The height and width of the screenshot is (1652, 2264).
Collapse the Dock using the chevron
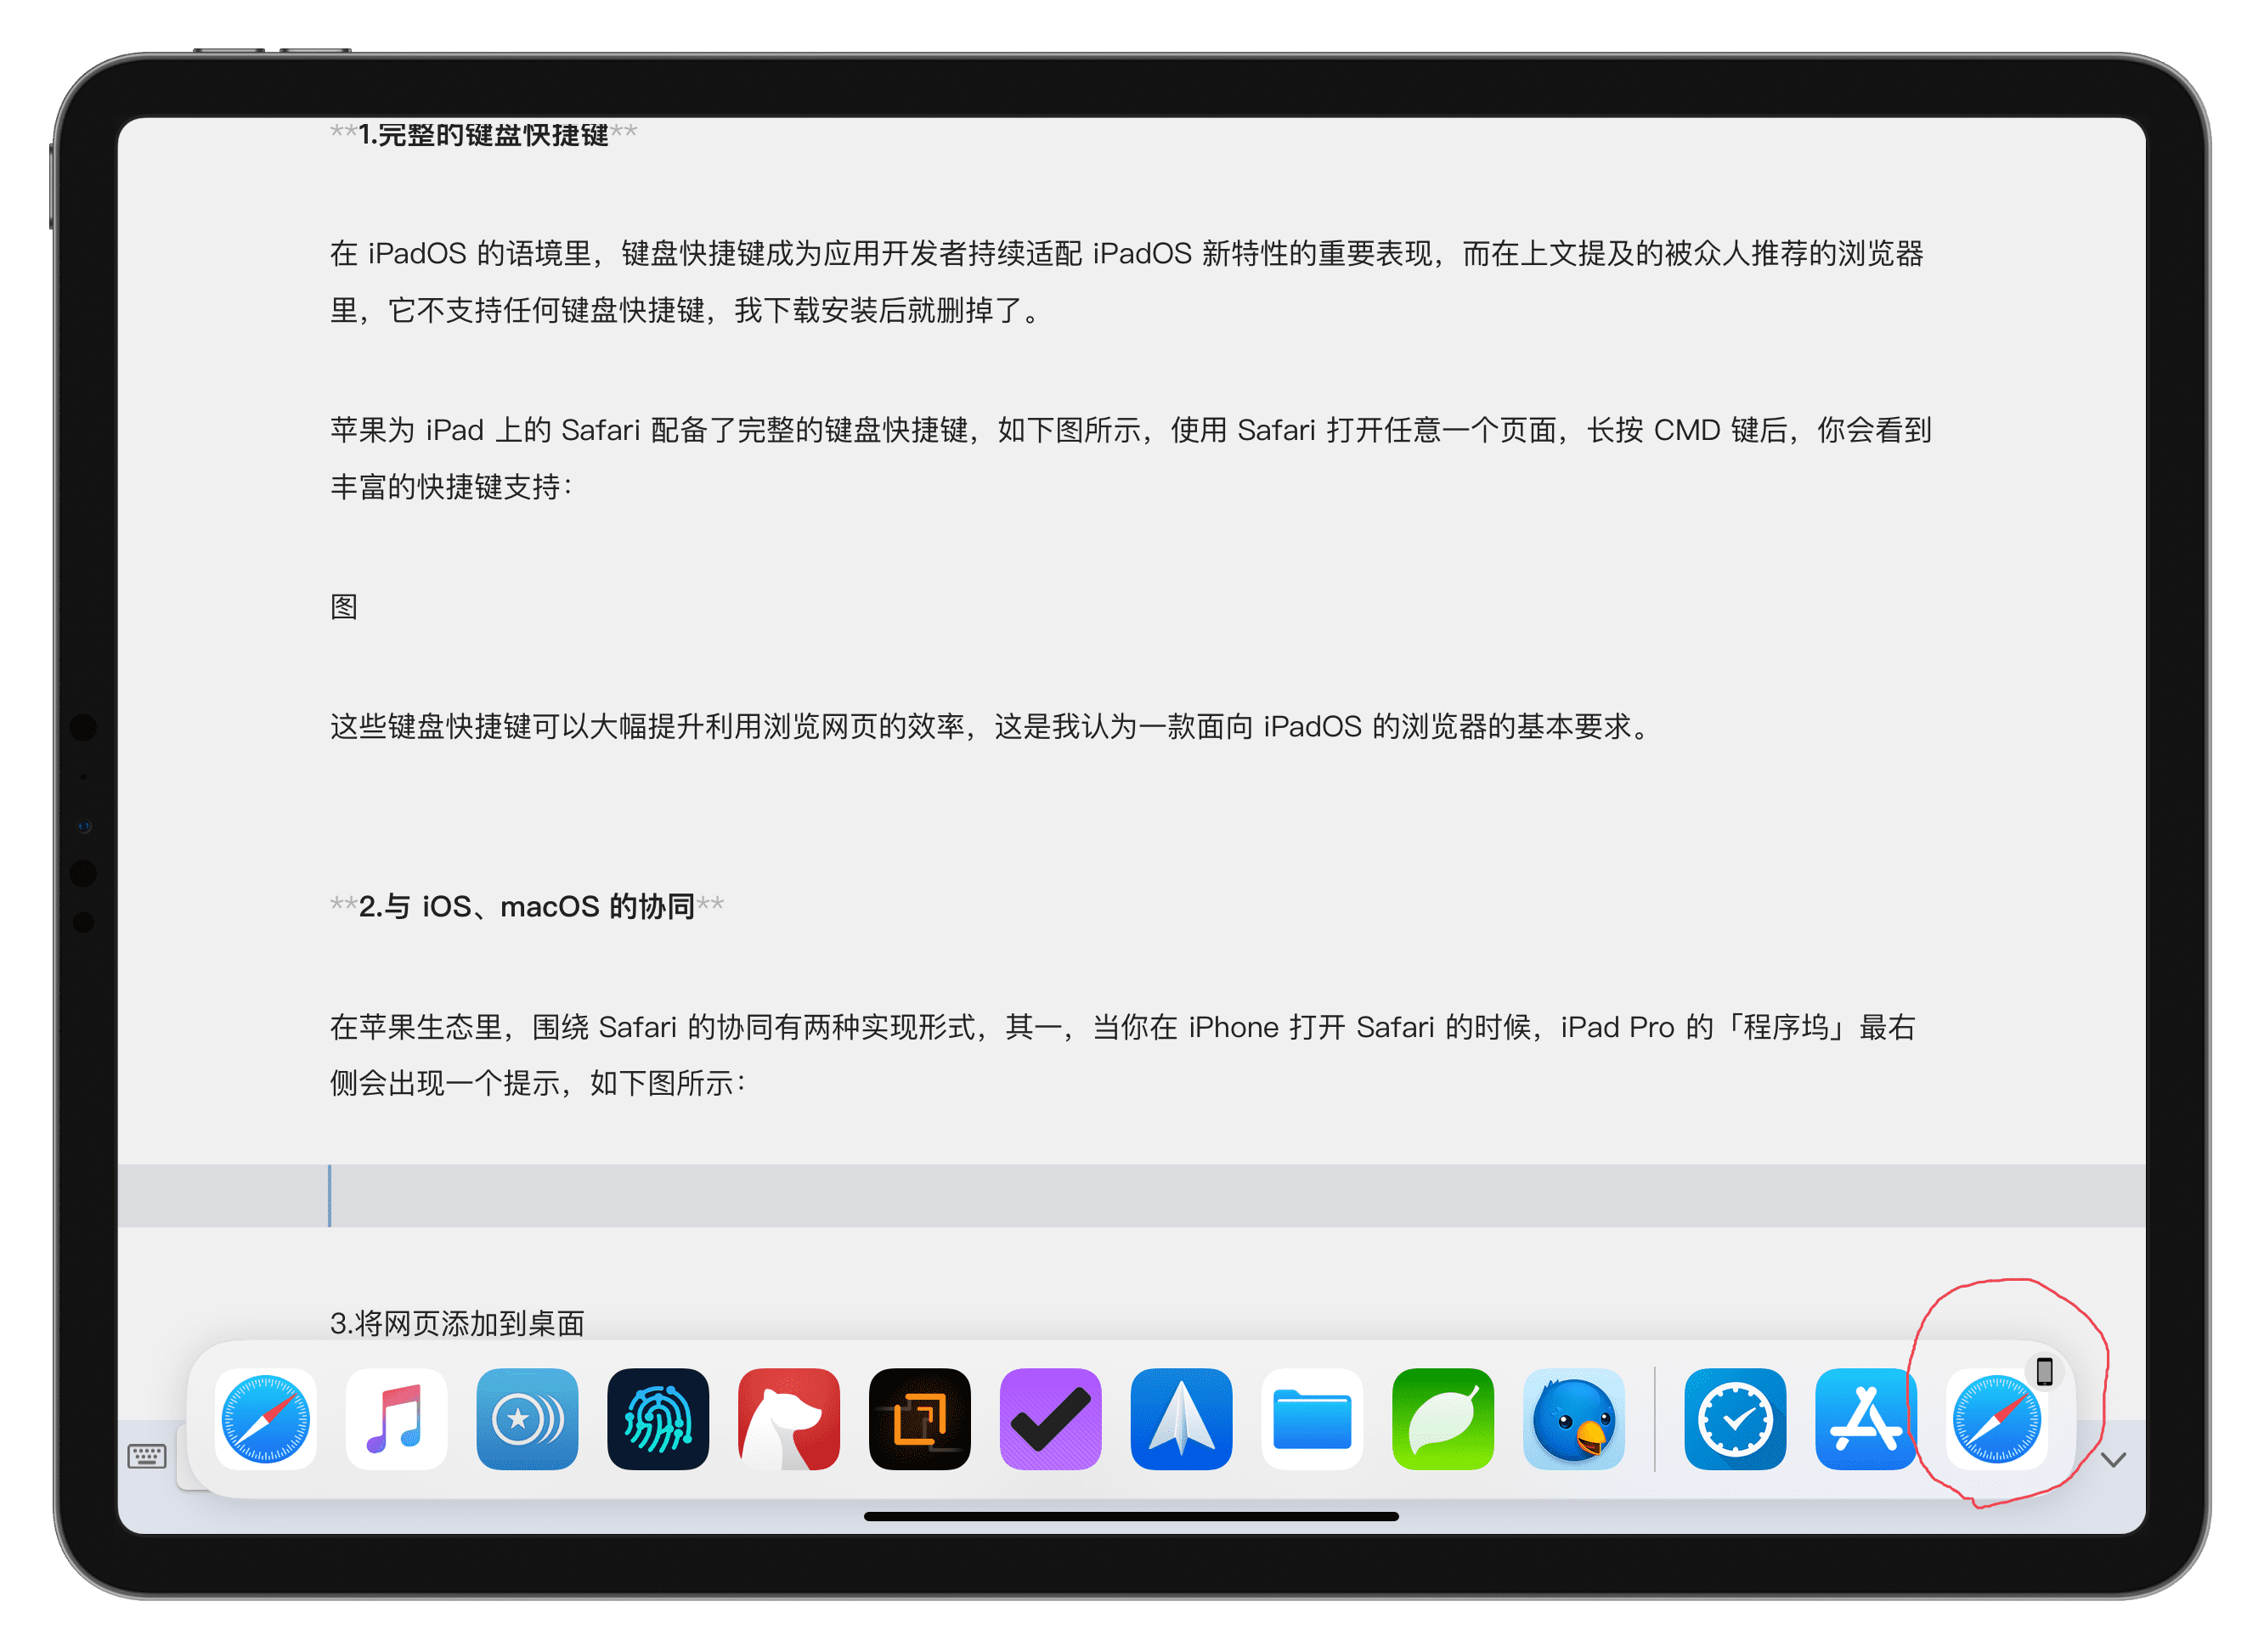coord(2114,1459)
